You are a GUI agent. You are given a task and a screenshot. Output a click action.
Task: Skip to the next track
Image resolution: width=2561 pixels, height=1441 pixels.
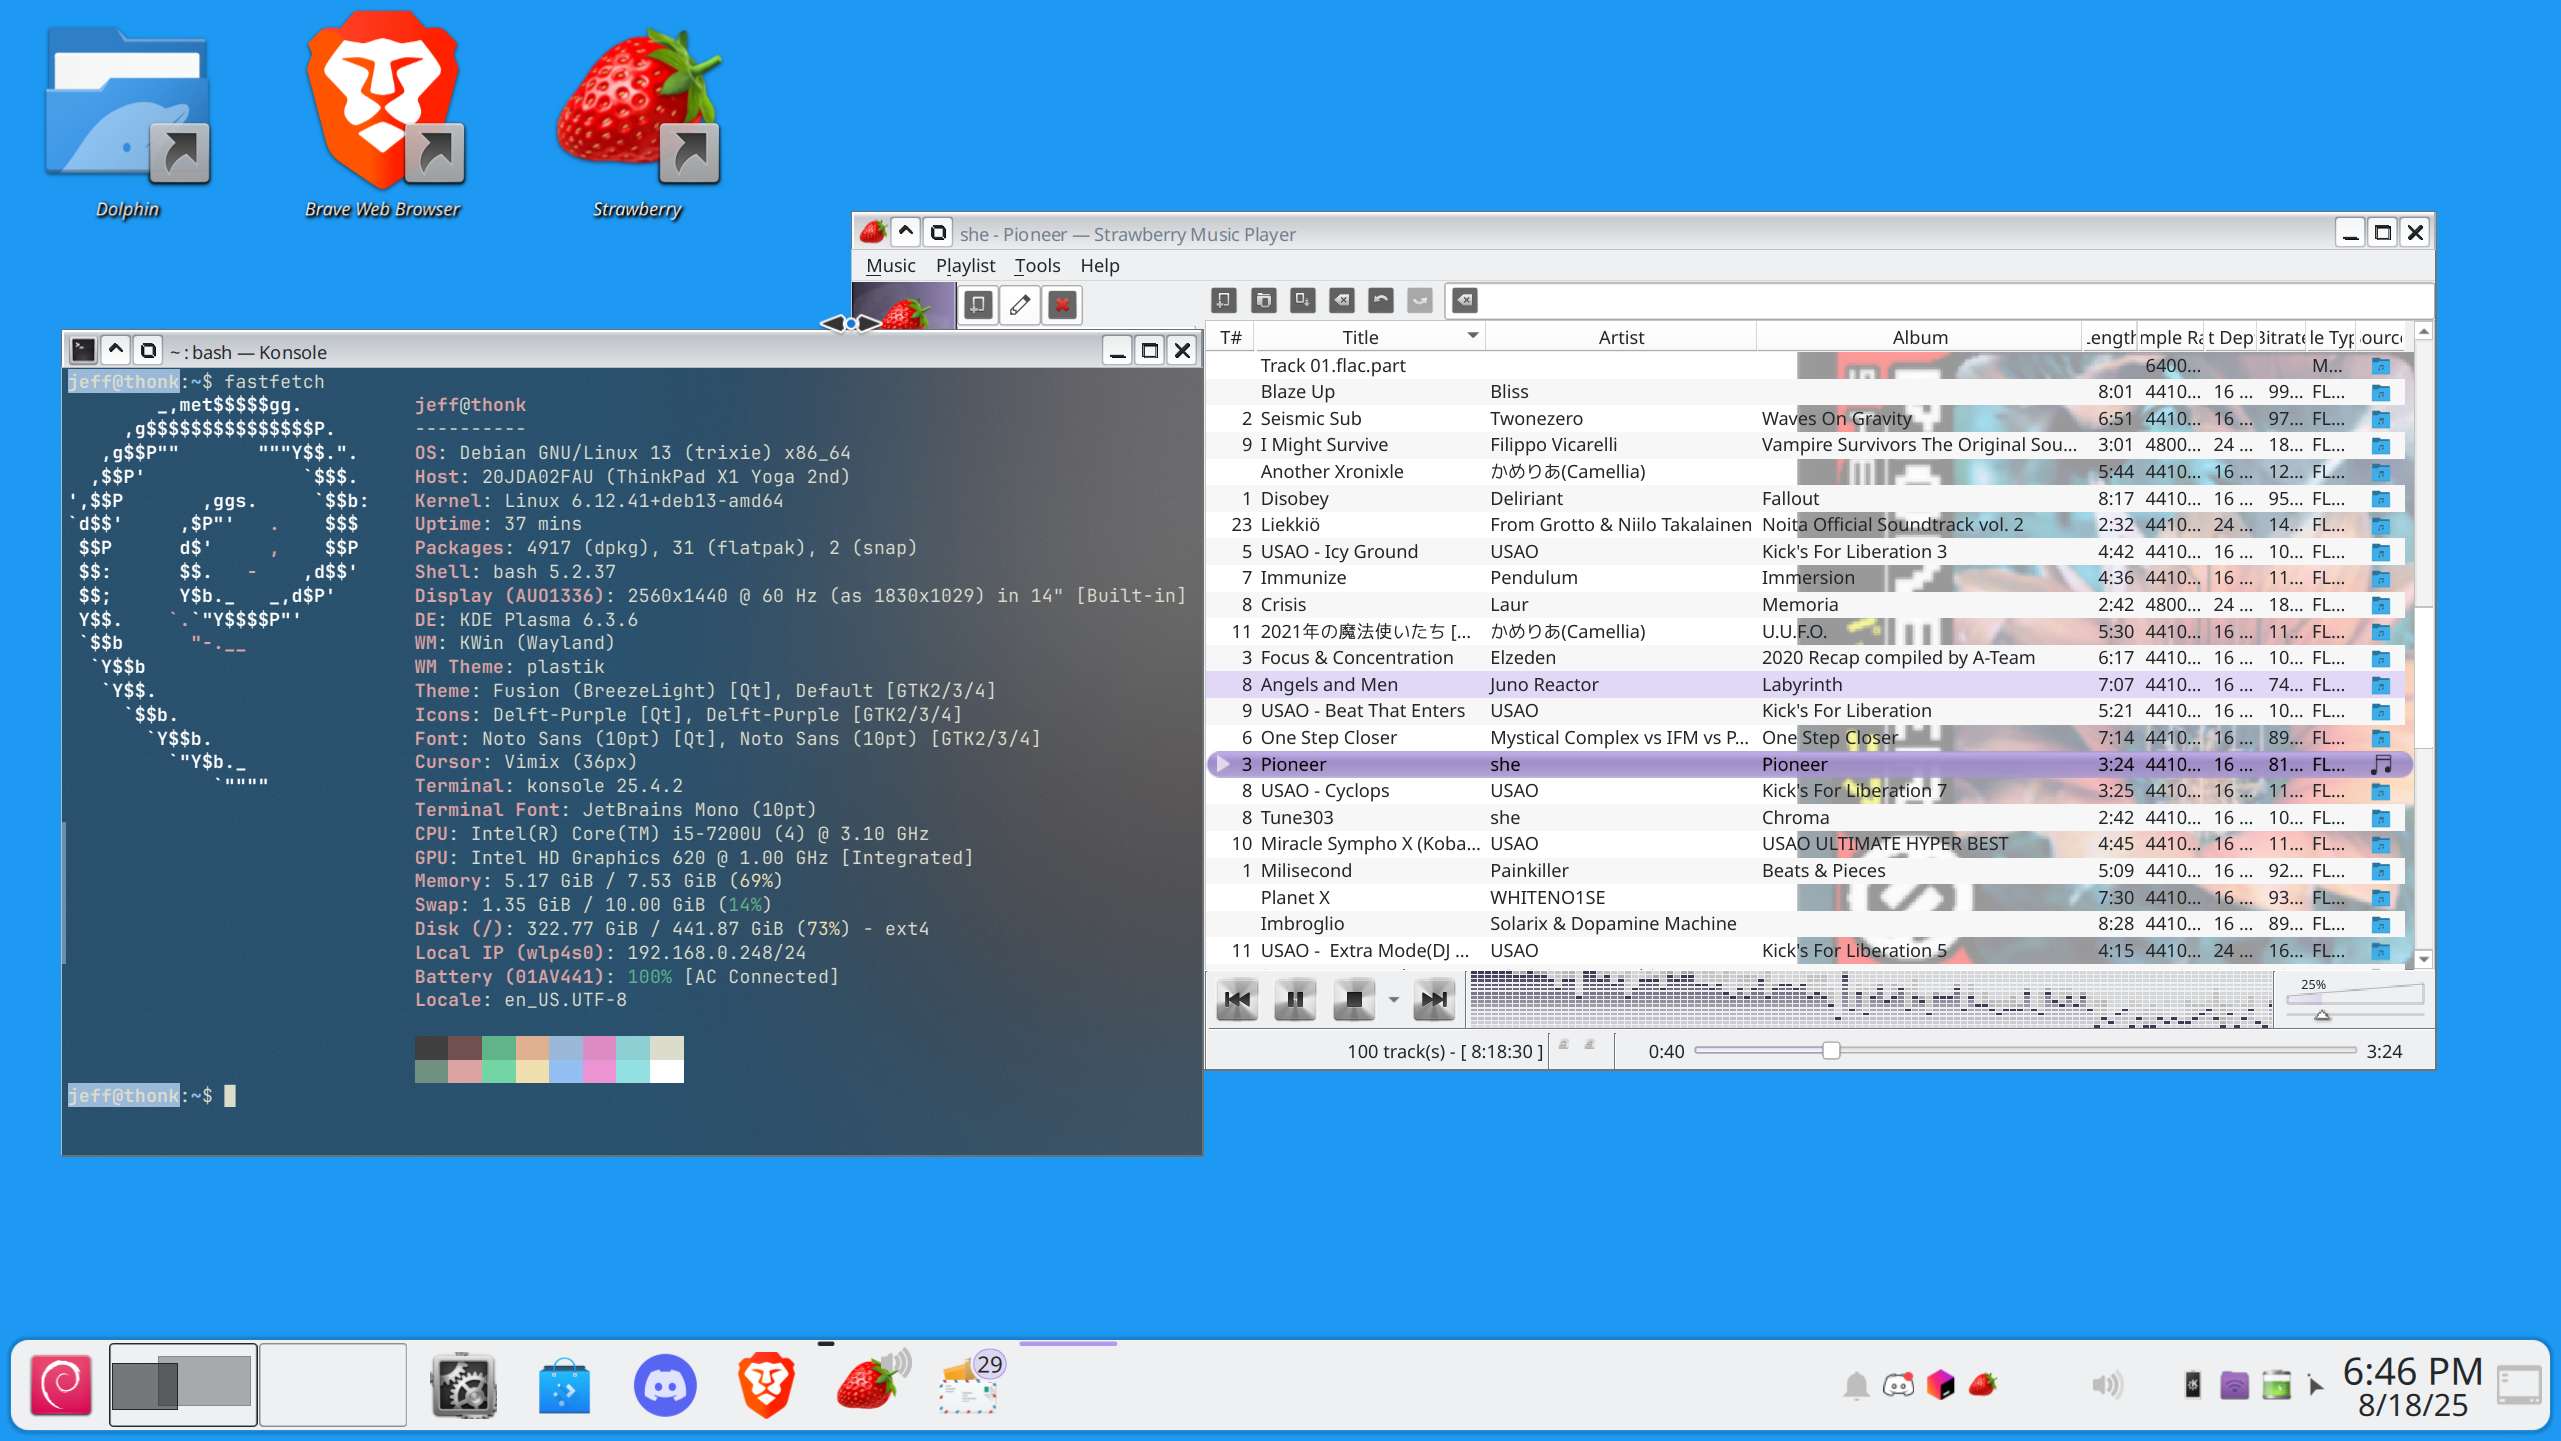1433,999
